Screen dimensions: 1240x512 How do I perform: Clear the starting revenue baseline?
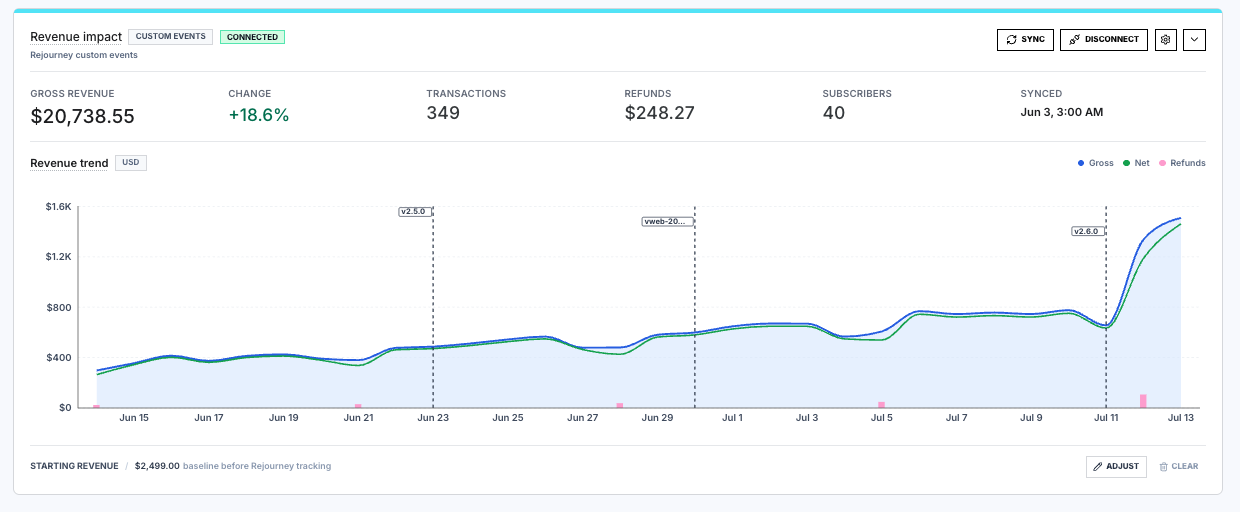coord(1179,466)
